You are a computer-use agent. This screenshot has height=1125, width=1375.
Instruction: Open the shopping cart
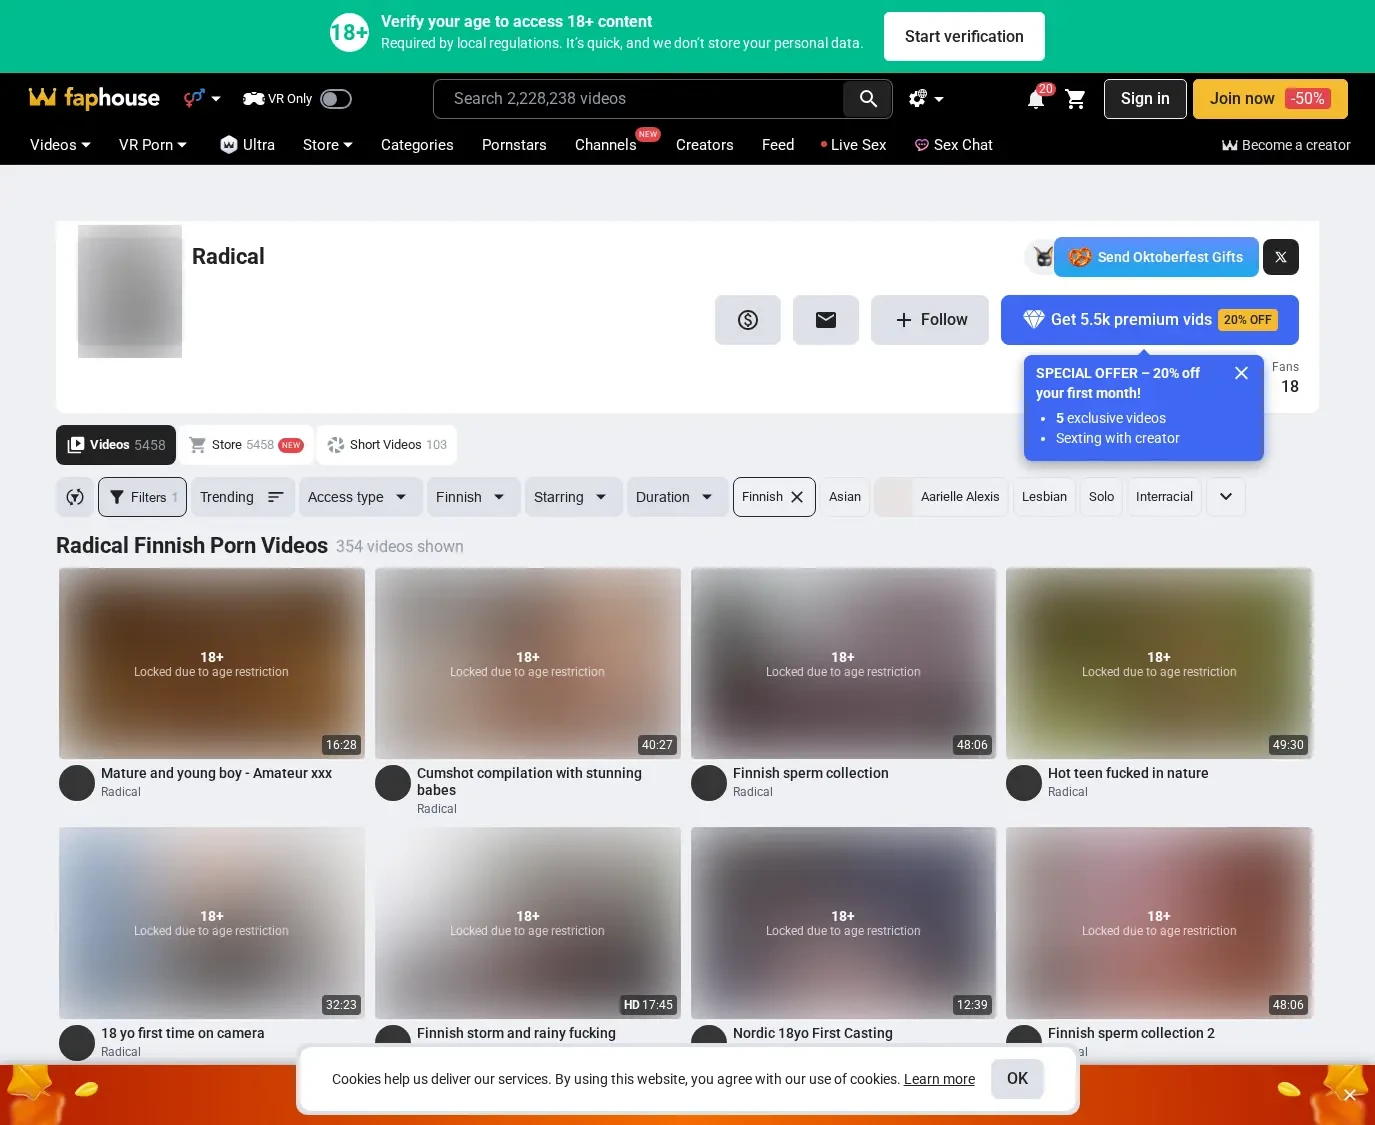click(1076, 99)
